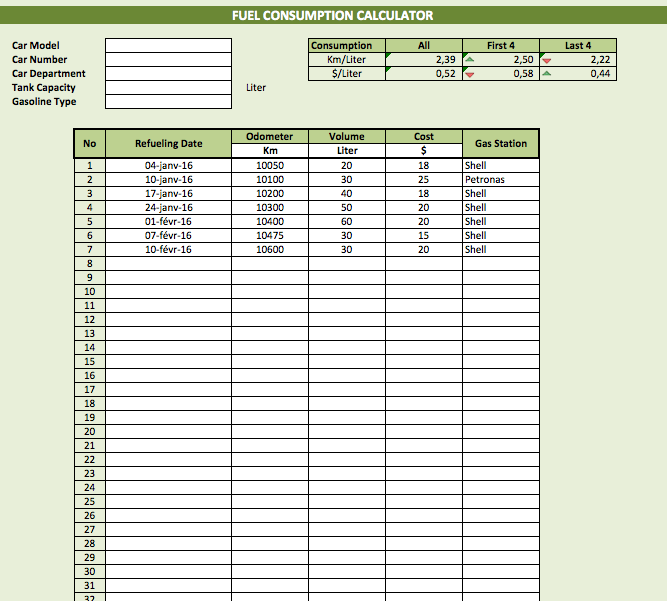Click the green up arrow beside 0,44
The width and height of the screenshot is (667, 601).
pyautogui.click(x=547, y=74)
